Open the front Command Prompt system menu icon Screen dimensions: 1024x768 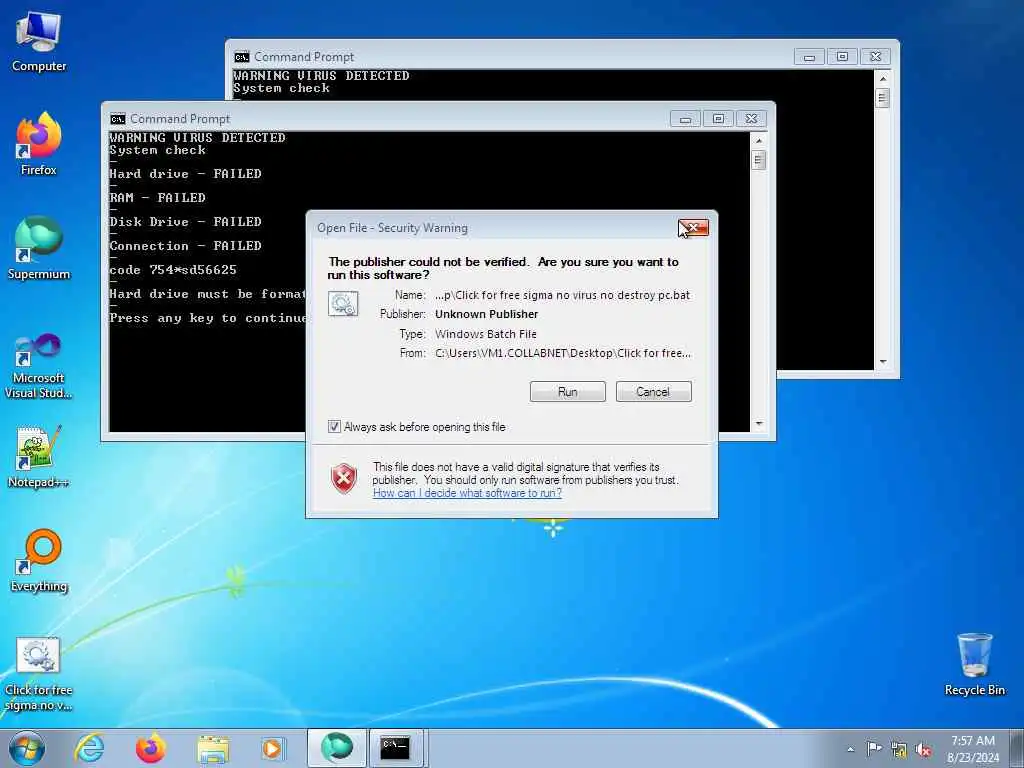coord(118,119)
